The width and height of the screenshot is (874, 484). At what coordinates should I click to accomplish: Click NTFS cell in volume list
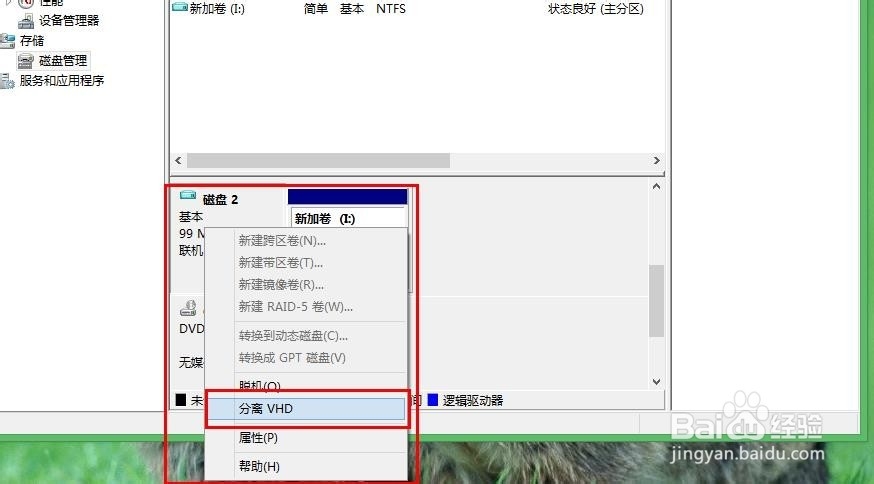391,9
